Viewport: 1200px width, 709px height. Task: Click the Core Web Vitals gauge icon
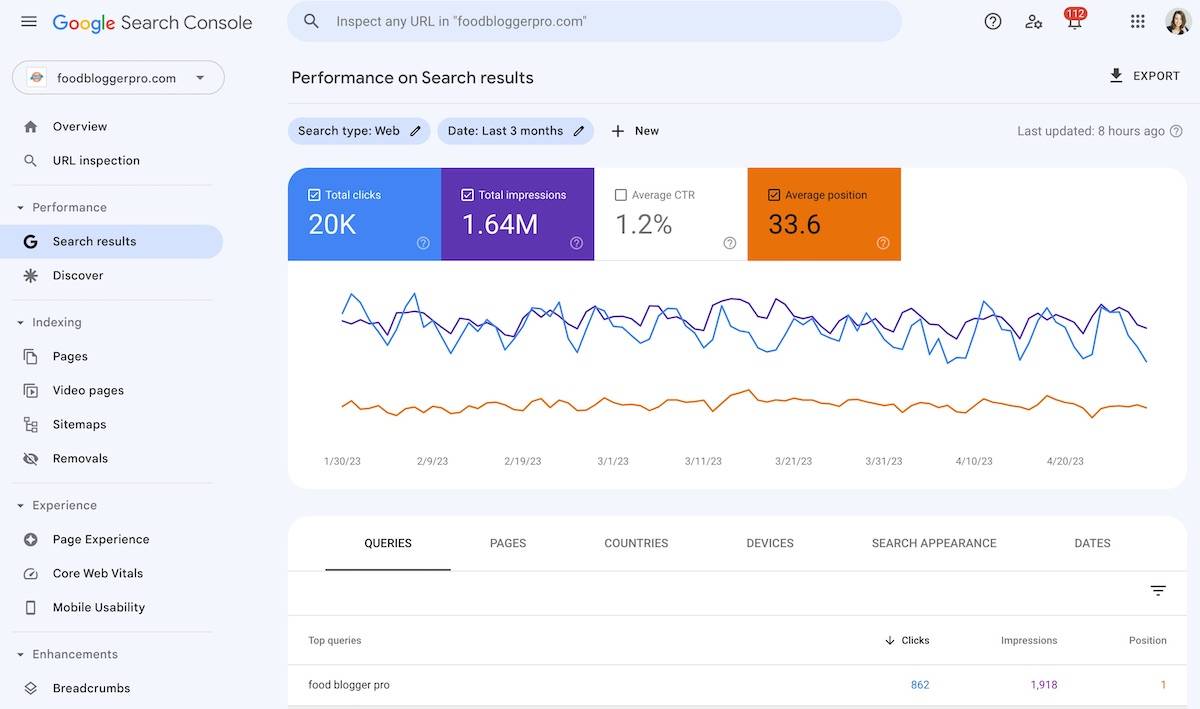pos(31,574)
